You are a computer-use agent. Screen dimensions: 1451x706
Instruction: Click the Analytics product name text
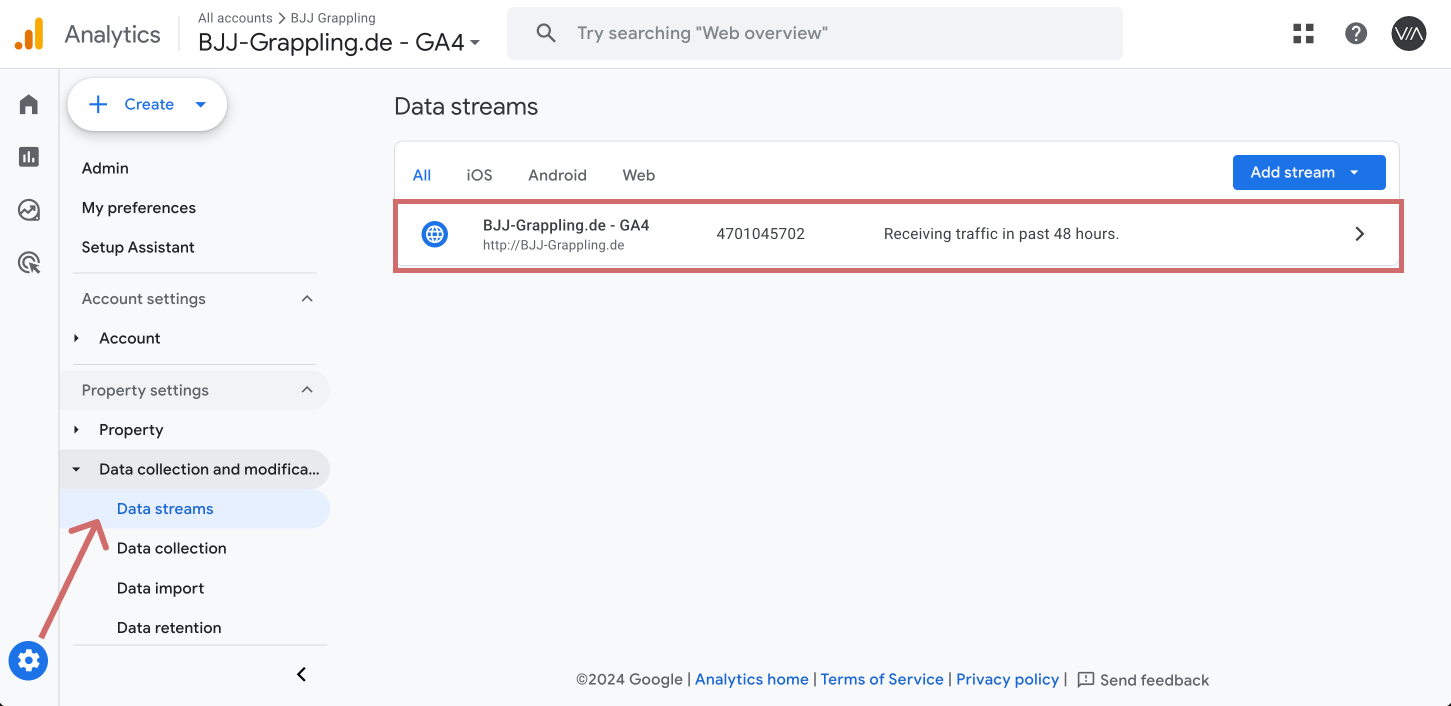click(112, 34)
